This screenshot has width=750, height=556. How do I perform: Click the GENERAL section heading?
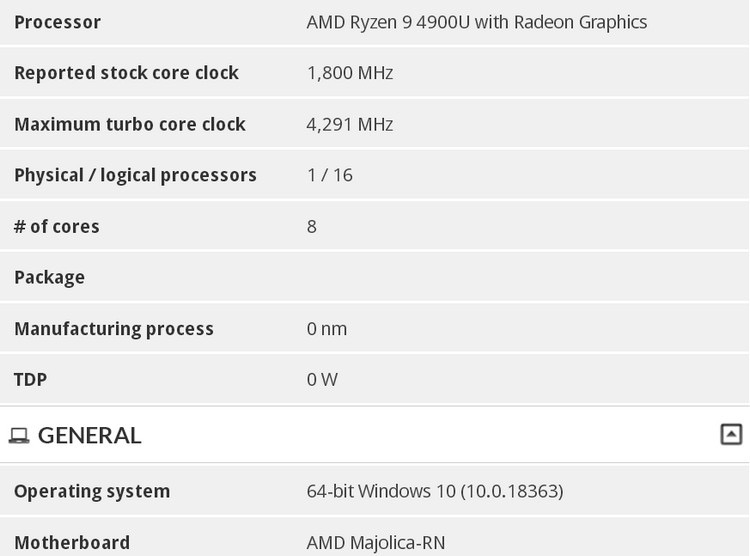pos(89,435)
